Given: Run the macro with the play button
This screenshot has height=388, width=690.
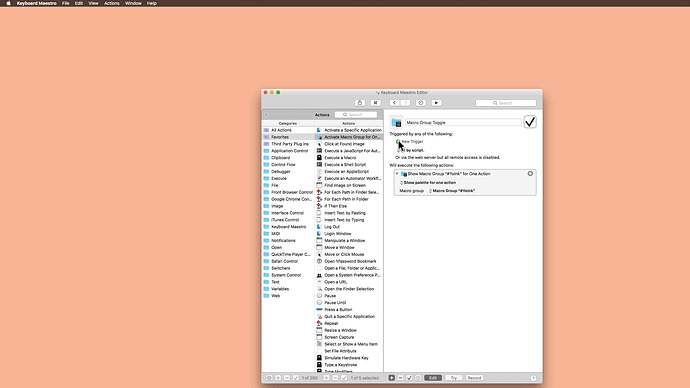Looking at the screenshot, I should coord(436,102).
